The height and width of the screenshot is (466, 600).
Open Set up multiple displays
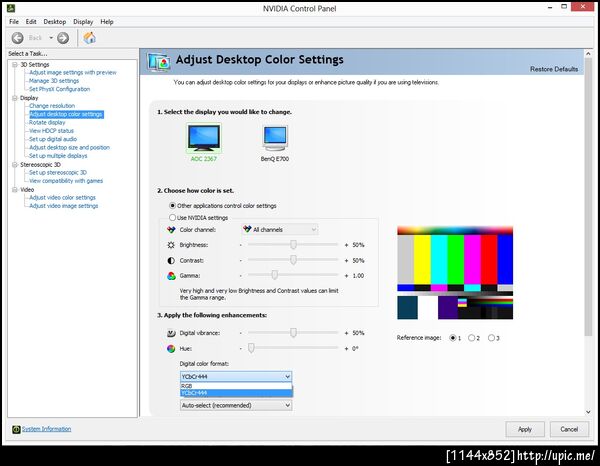(58, 156)
